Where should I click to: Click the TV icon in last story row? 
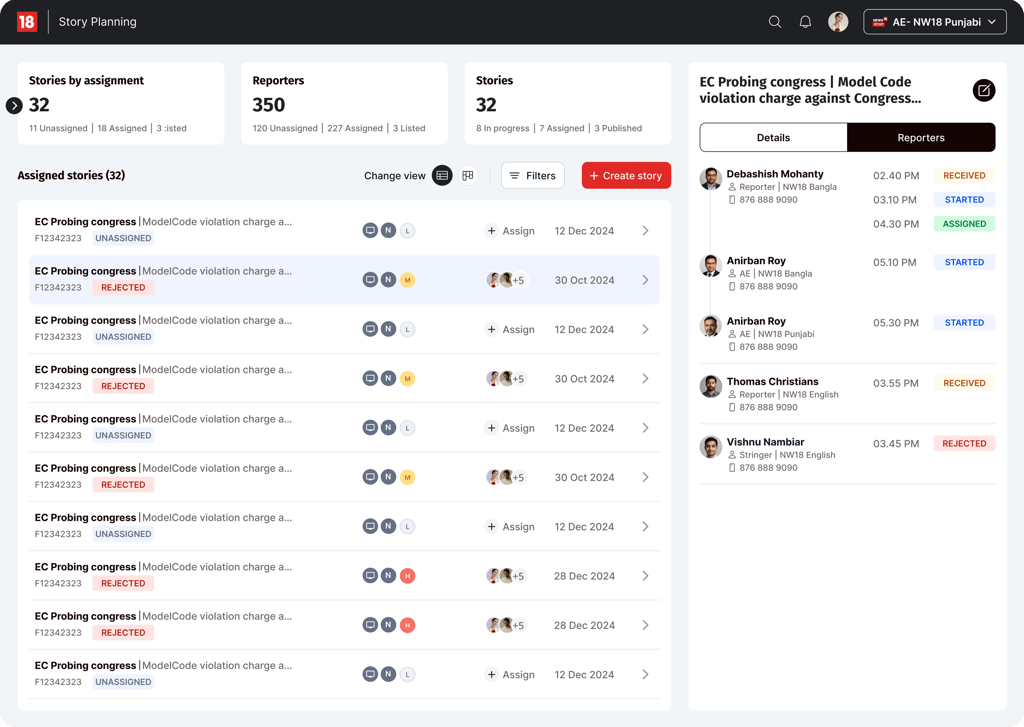pos(370,674)
